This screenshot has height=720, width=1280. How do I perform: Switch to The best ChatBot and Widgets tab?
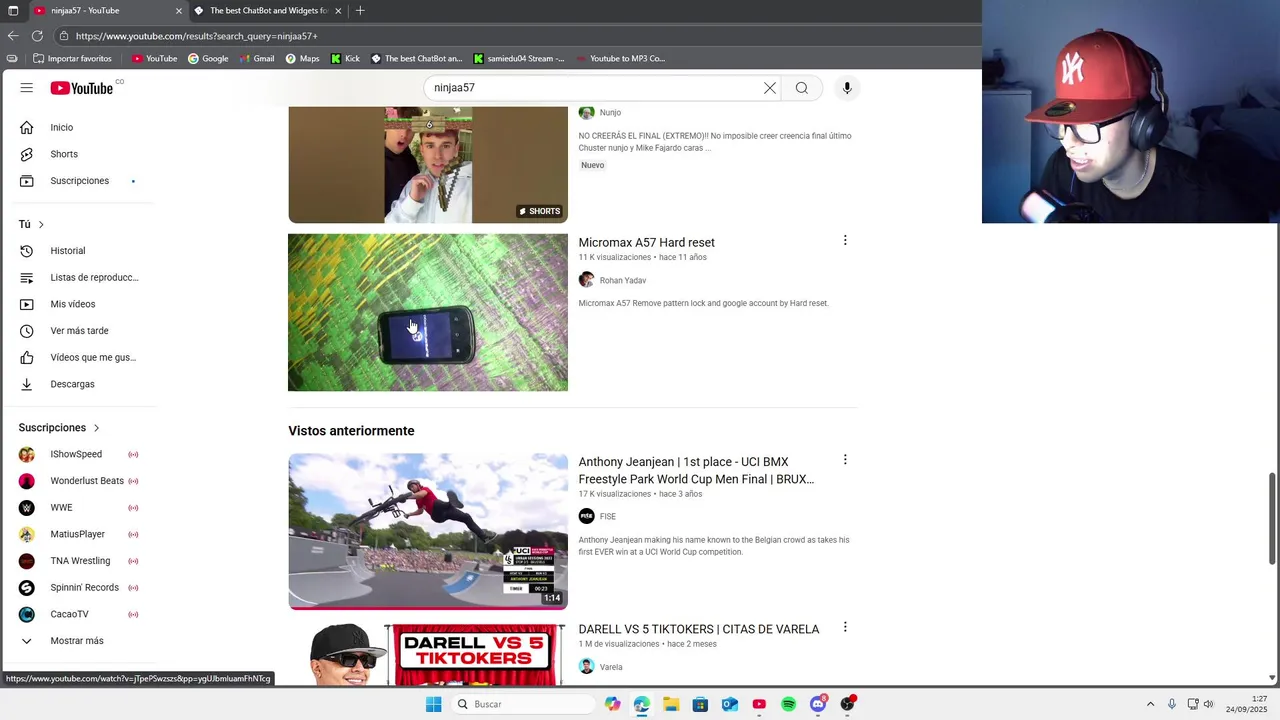point(268,11)
